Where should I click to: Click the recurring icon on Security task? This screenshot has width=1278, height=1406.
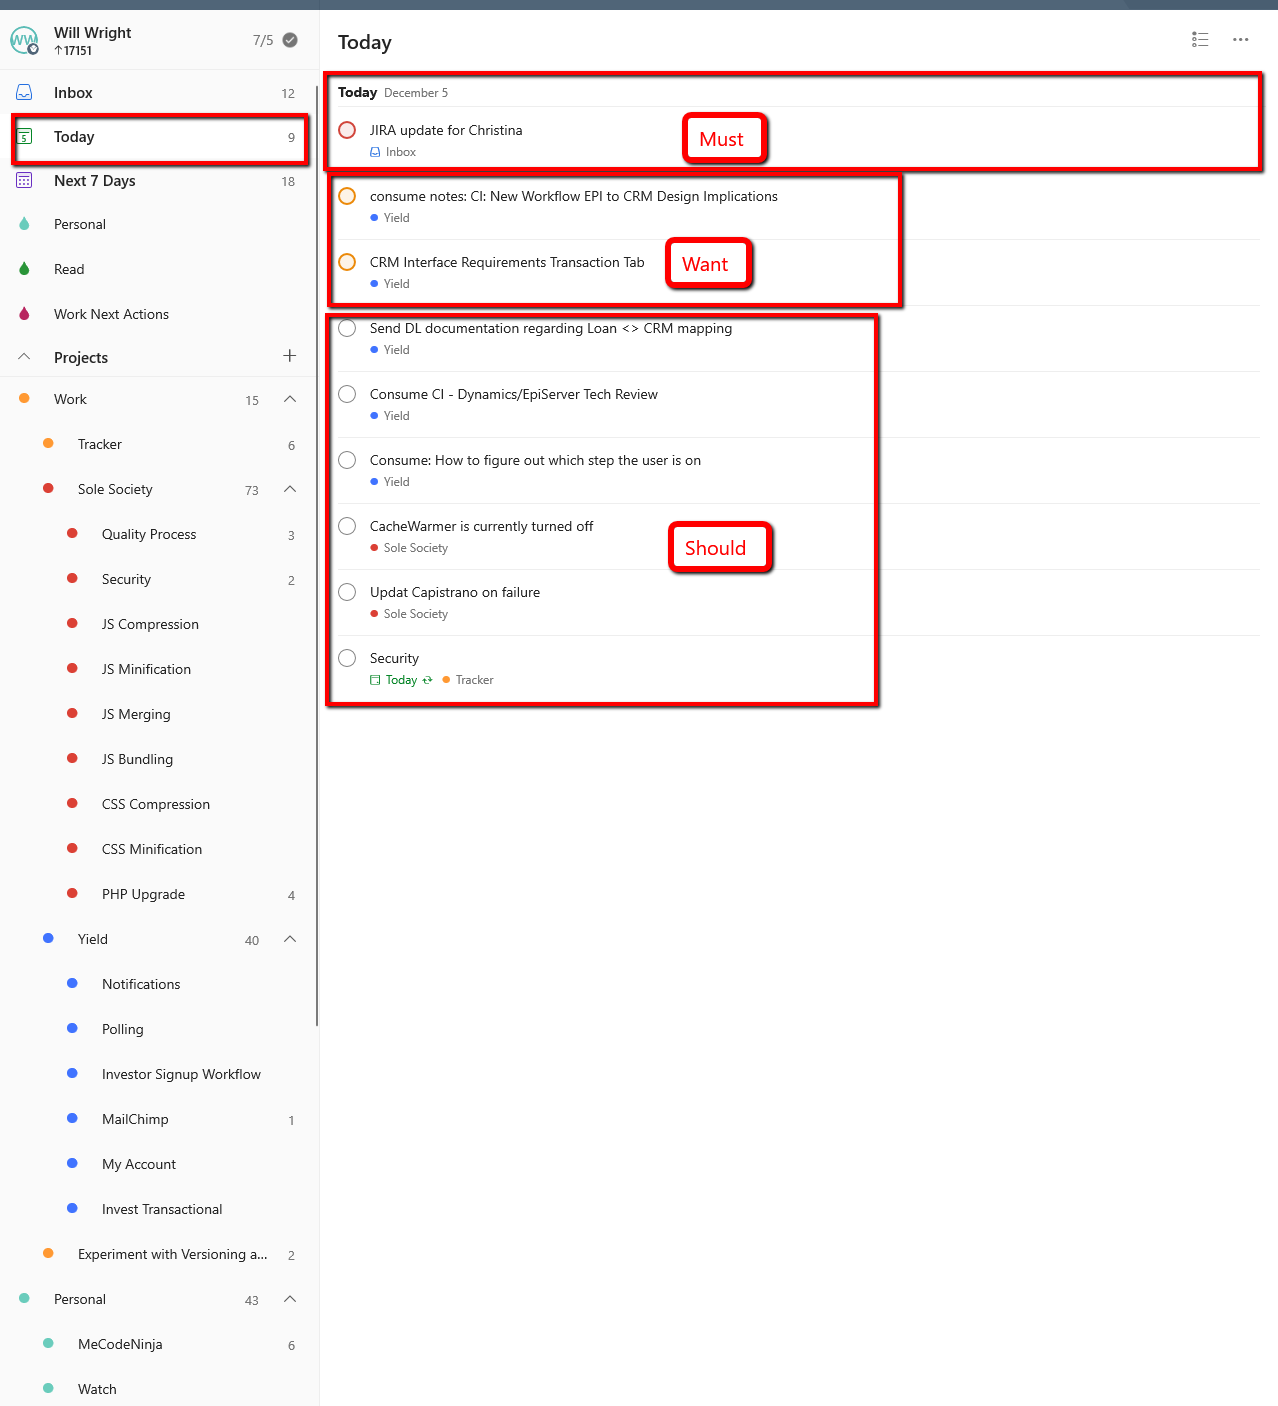tap(428, 680)
